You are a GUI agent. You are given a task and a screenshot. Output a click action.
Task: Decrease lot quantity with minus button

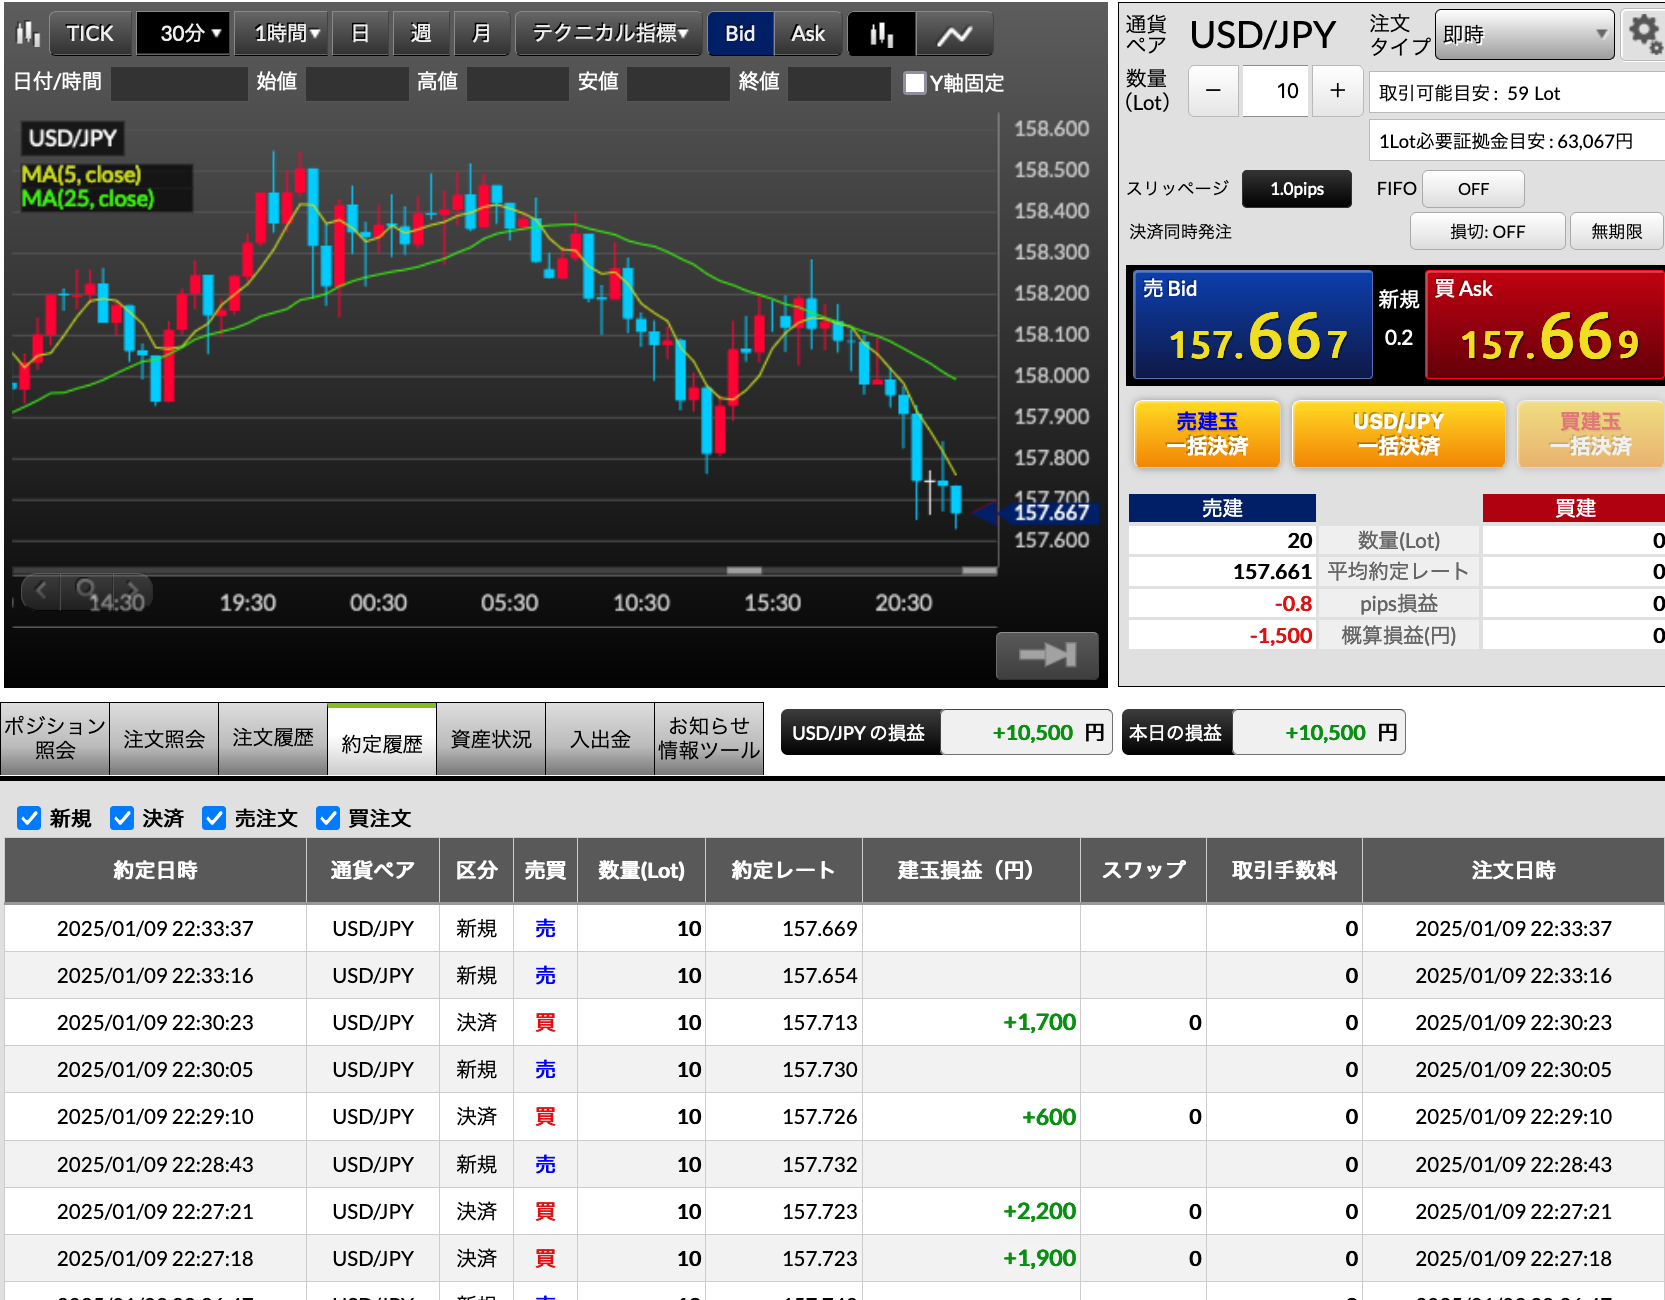coord(1213,91)
